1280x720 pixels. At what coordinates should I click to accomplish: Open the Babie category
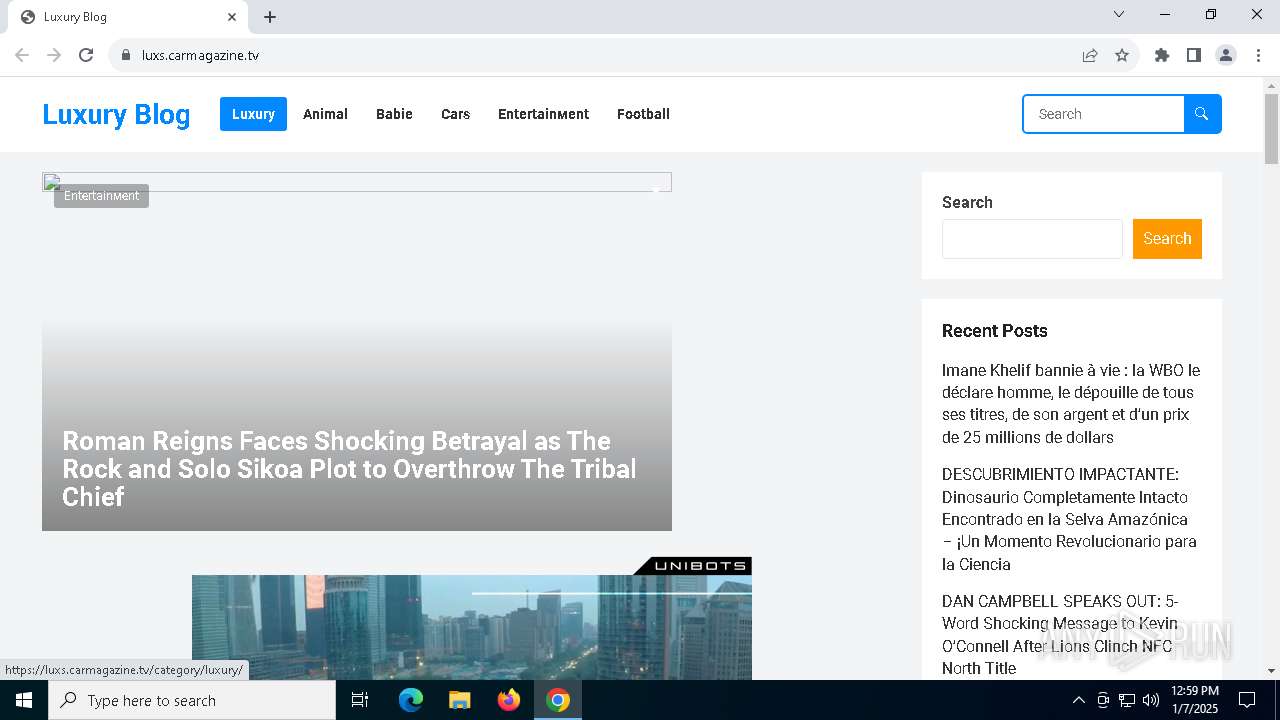click(394, 114)
